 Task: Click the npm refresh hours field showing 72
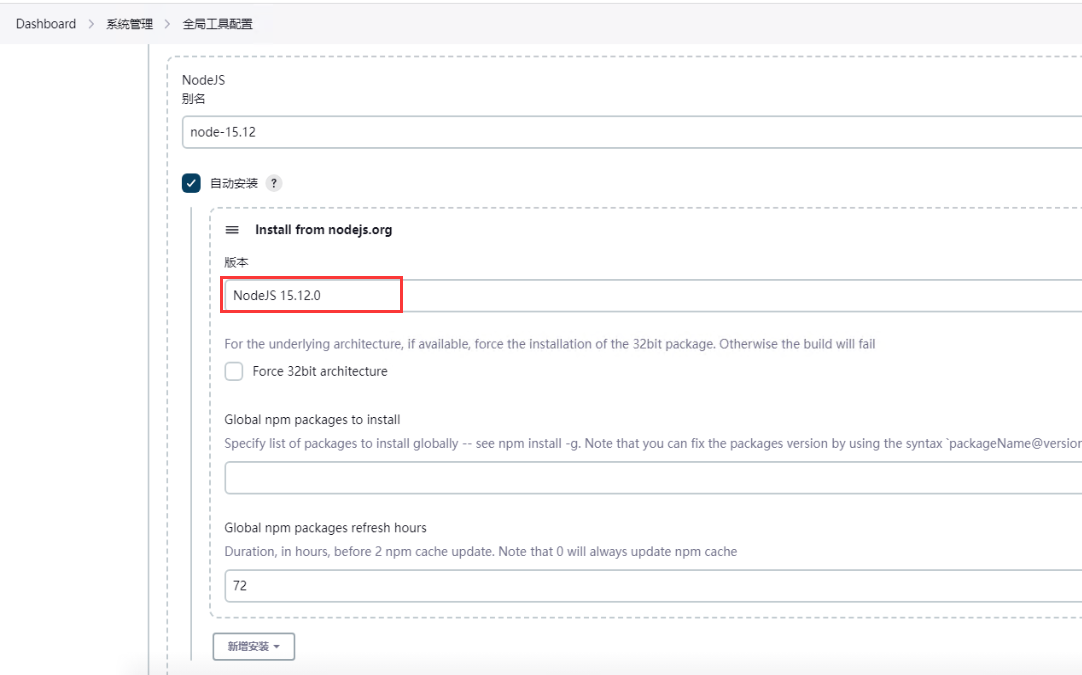(x=650, y=586)
